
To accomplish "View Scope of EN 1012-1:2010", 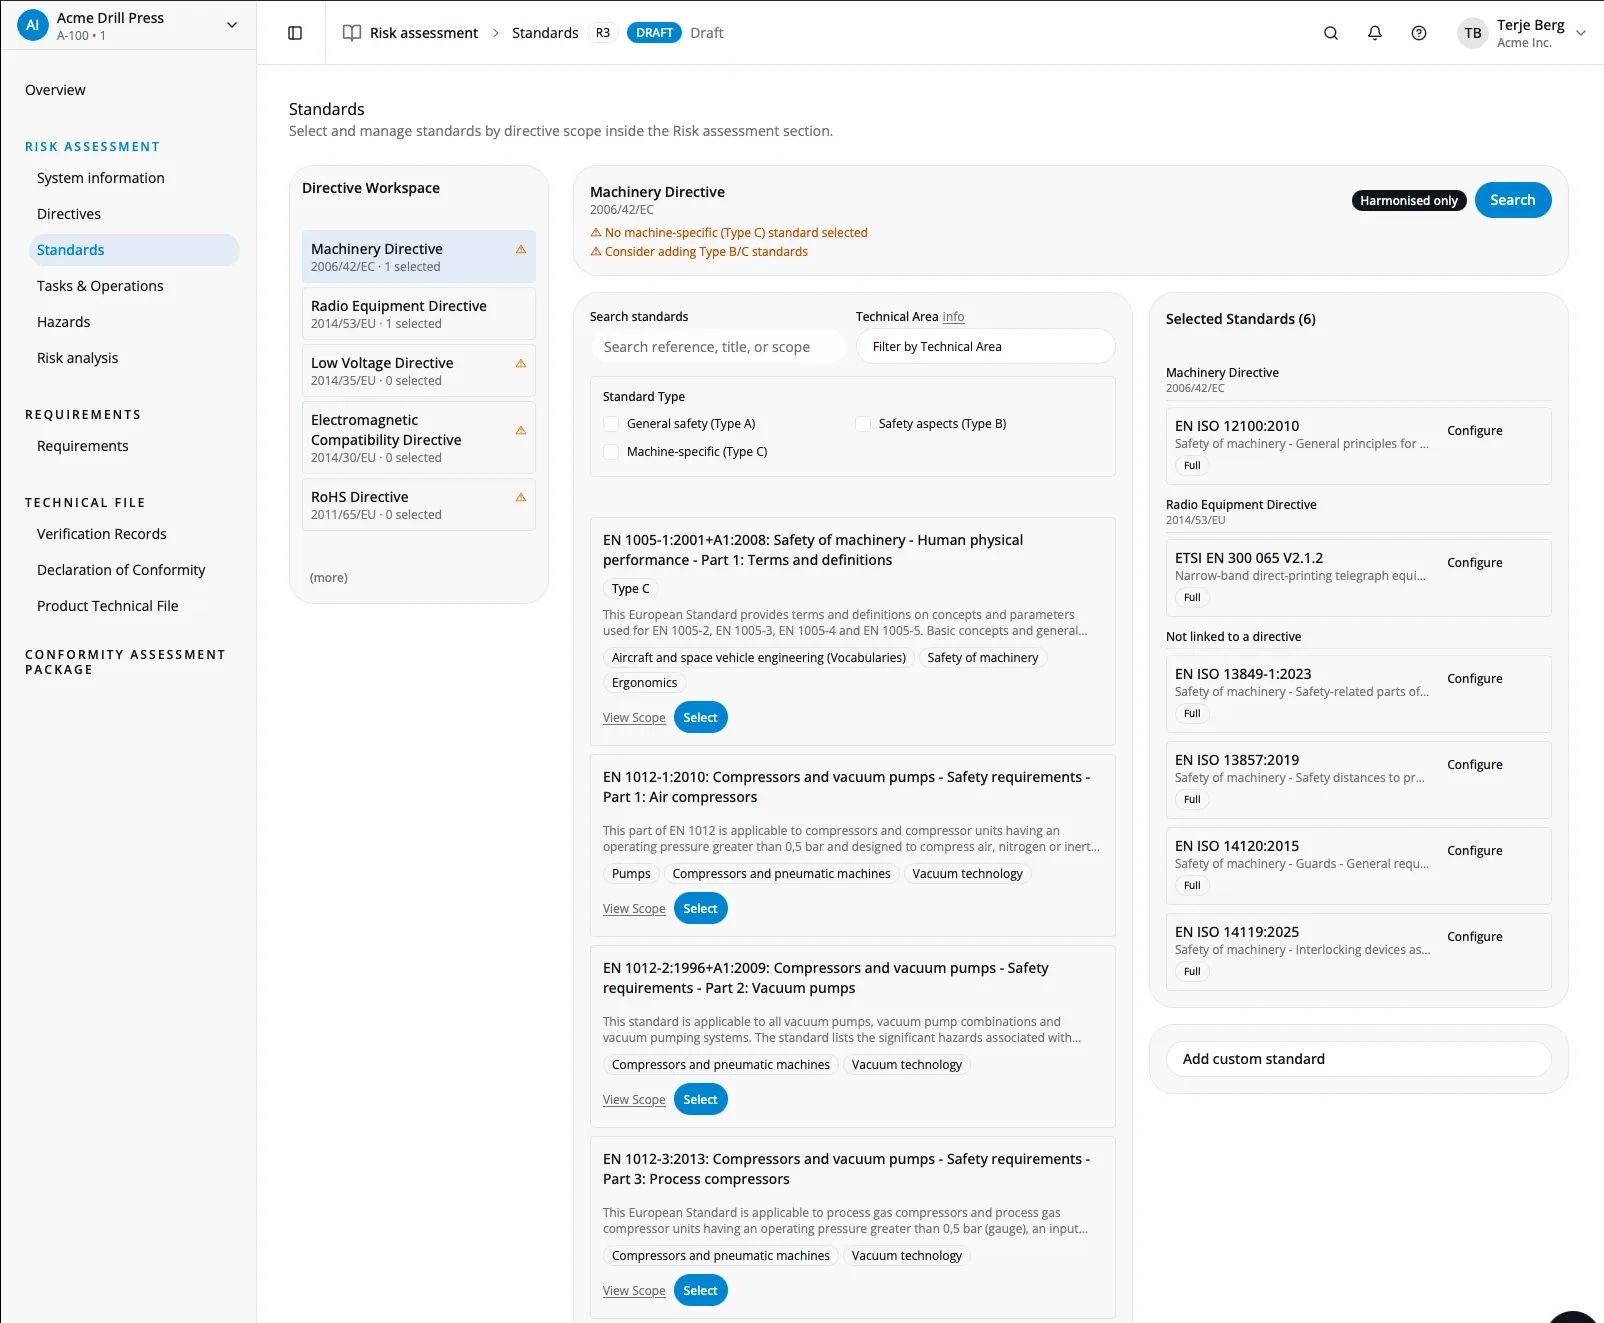I will 634,909.
